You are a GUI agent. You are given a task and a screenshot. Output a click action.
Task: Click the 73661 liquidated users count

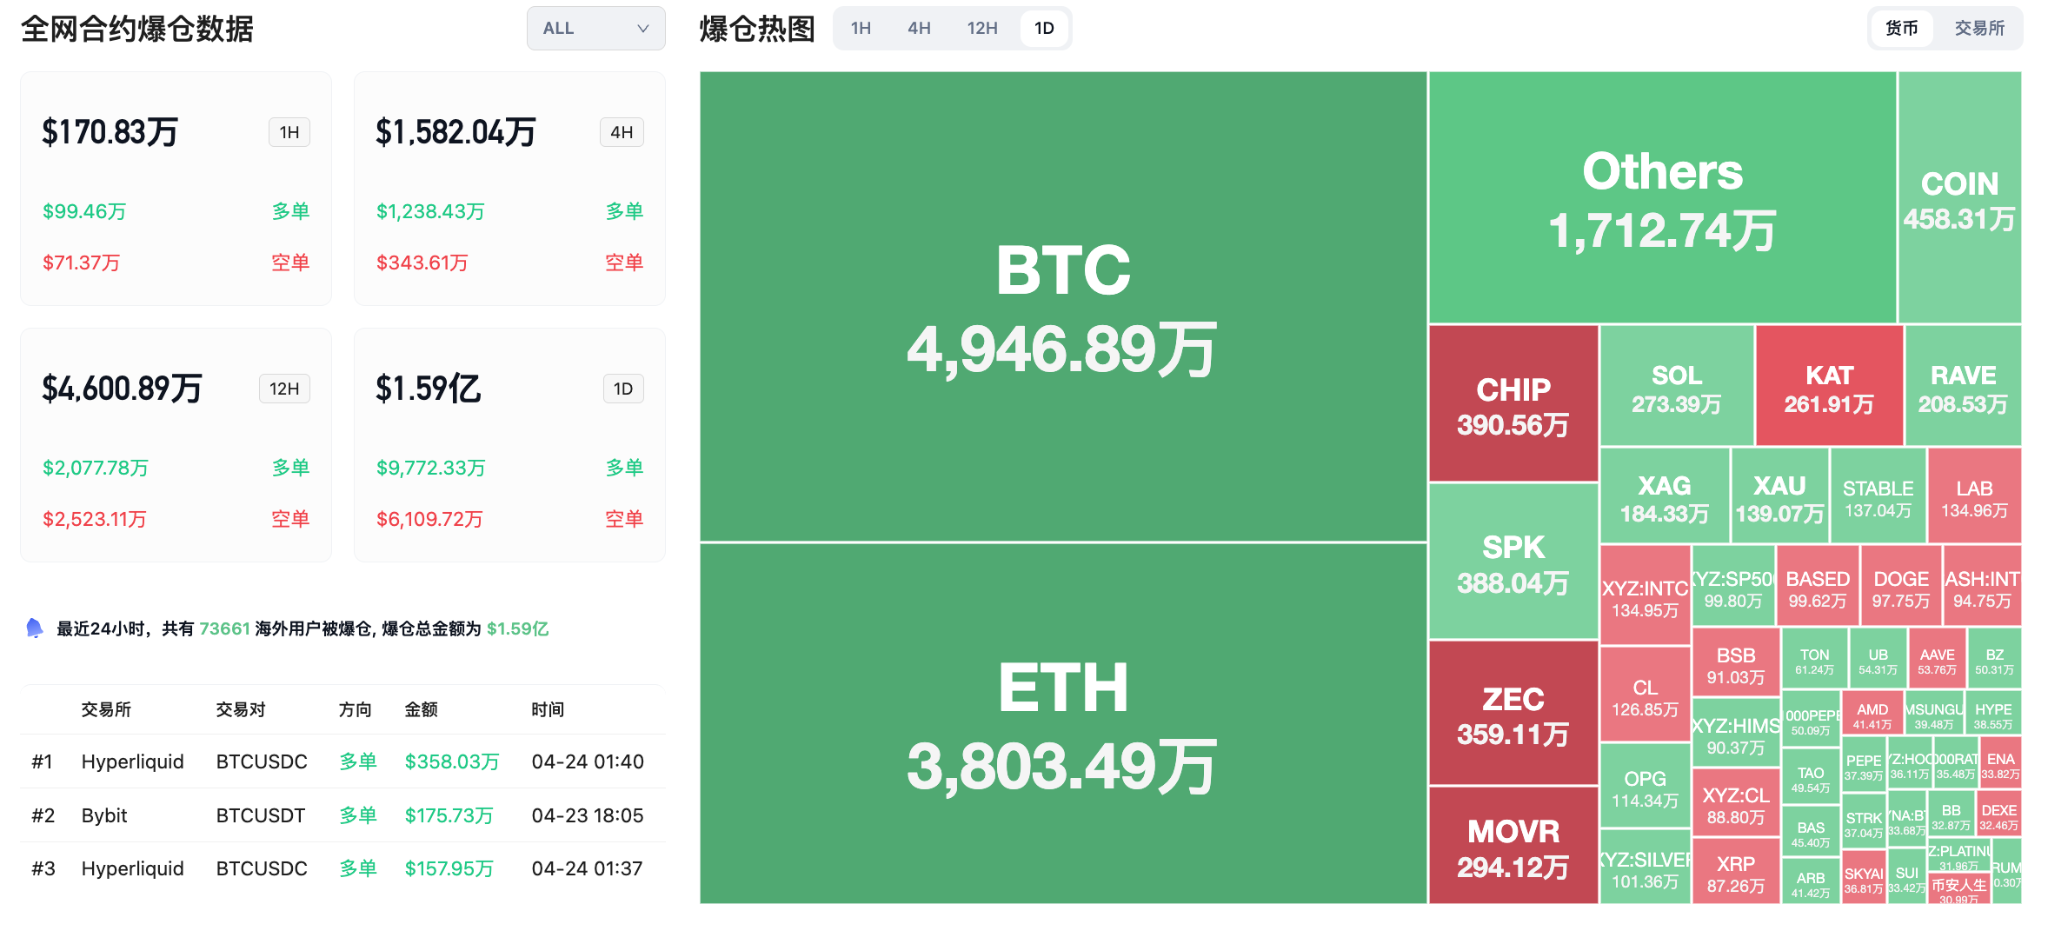[x=224, y=629]
